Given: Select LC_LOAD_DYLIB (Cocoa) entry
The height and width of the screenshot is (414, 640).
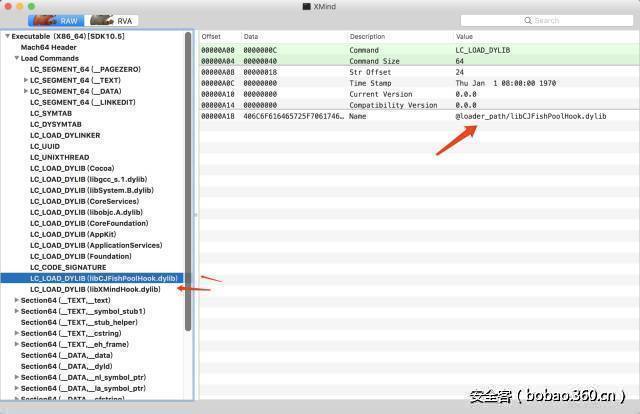Looking at the screenshot, I should click(71, 168).
